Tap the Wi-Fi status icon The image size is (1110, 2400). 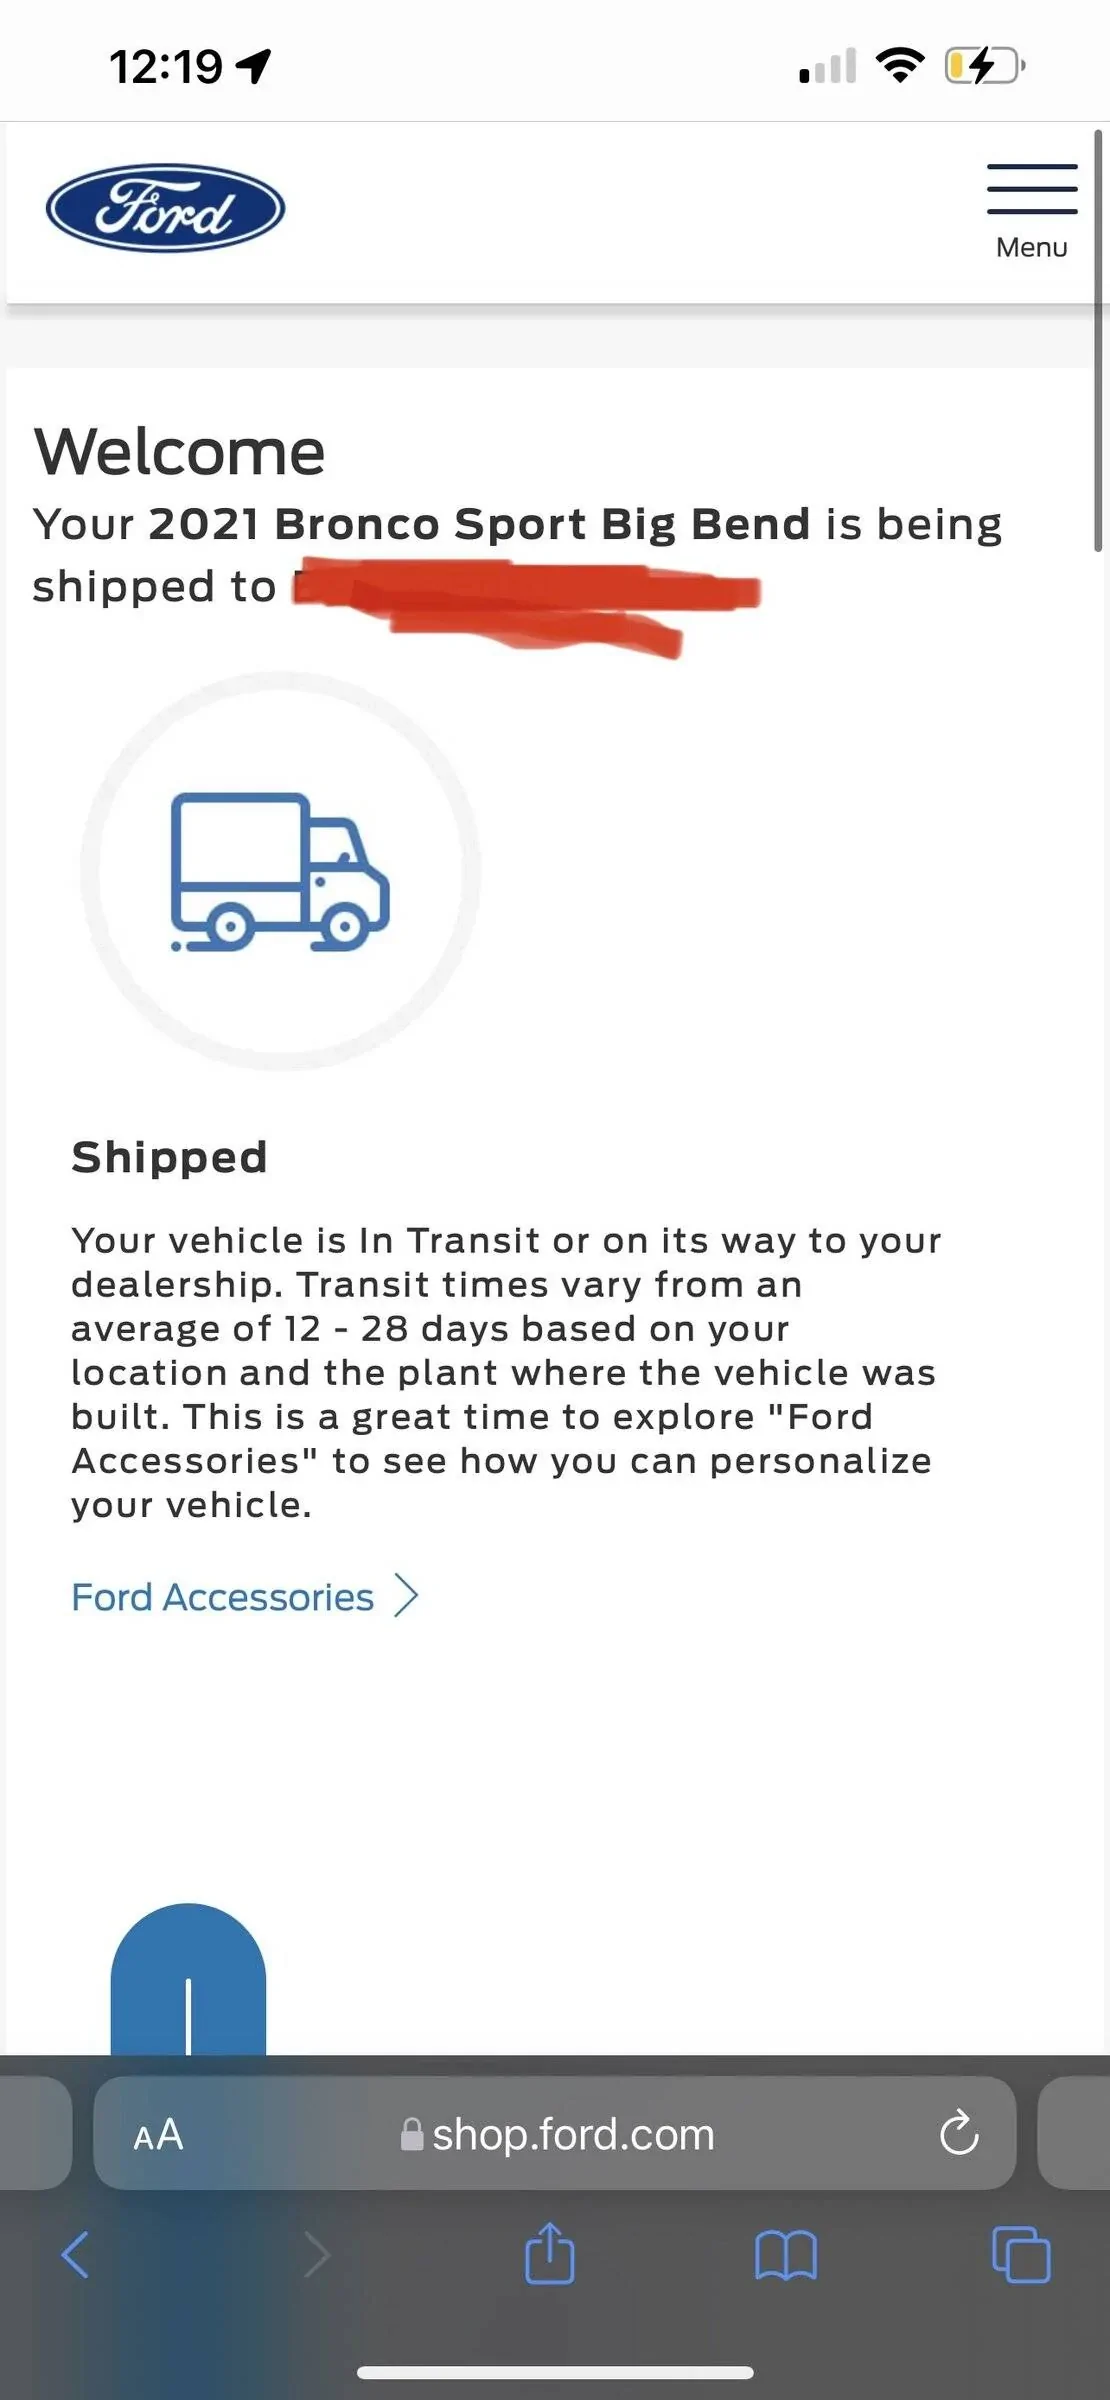pos(899,65)
